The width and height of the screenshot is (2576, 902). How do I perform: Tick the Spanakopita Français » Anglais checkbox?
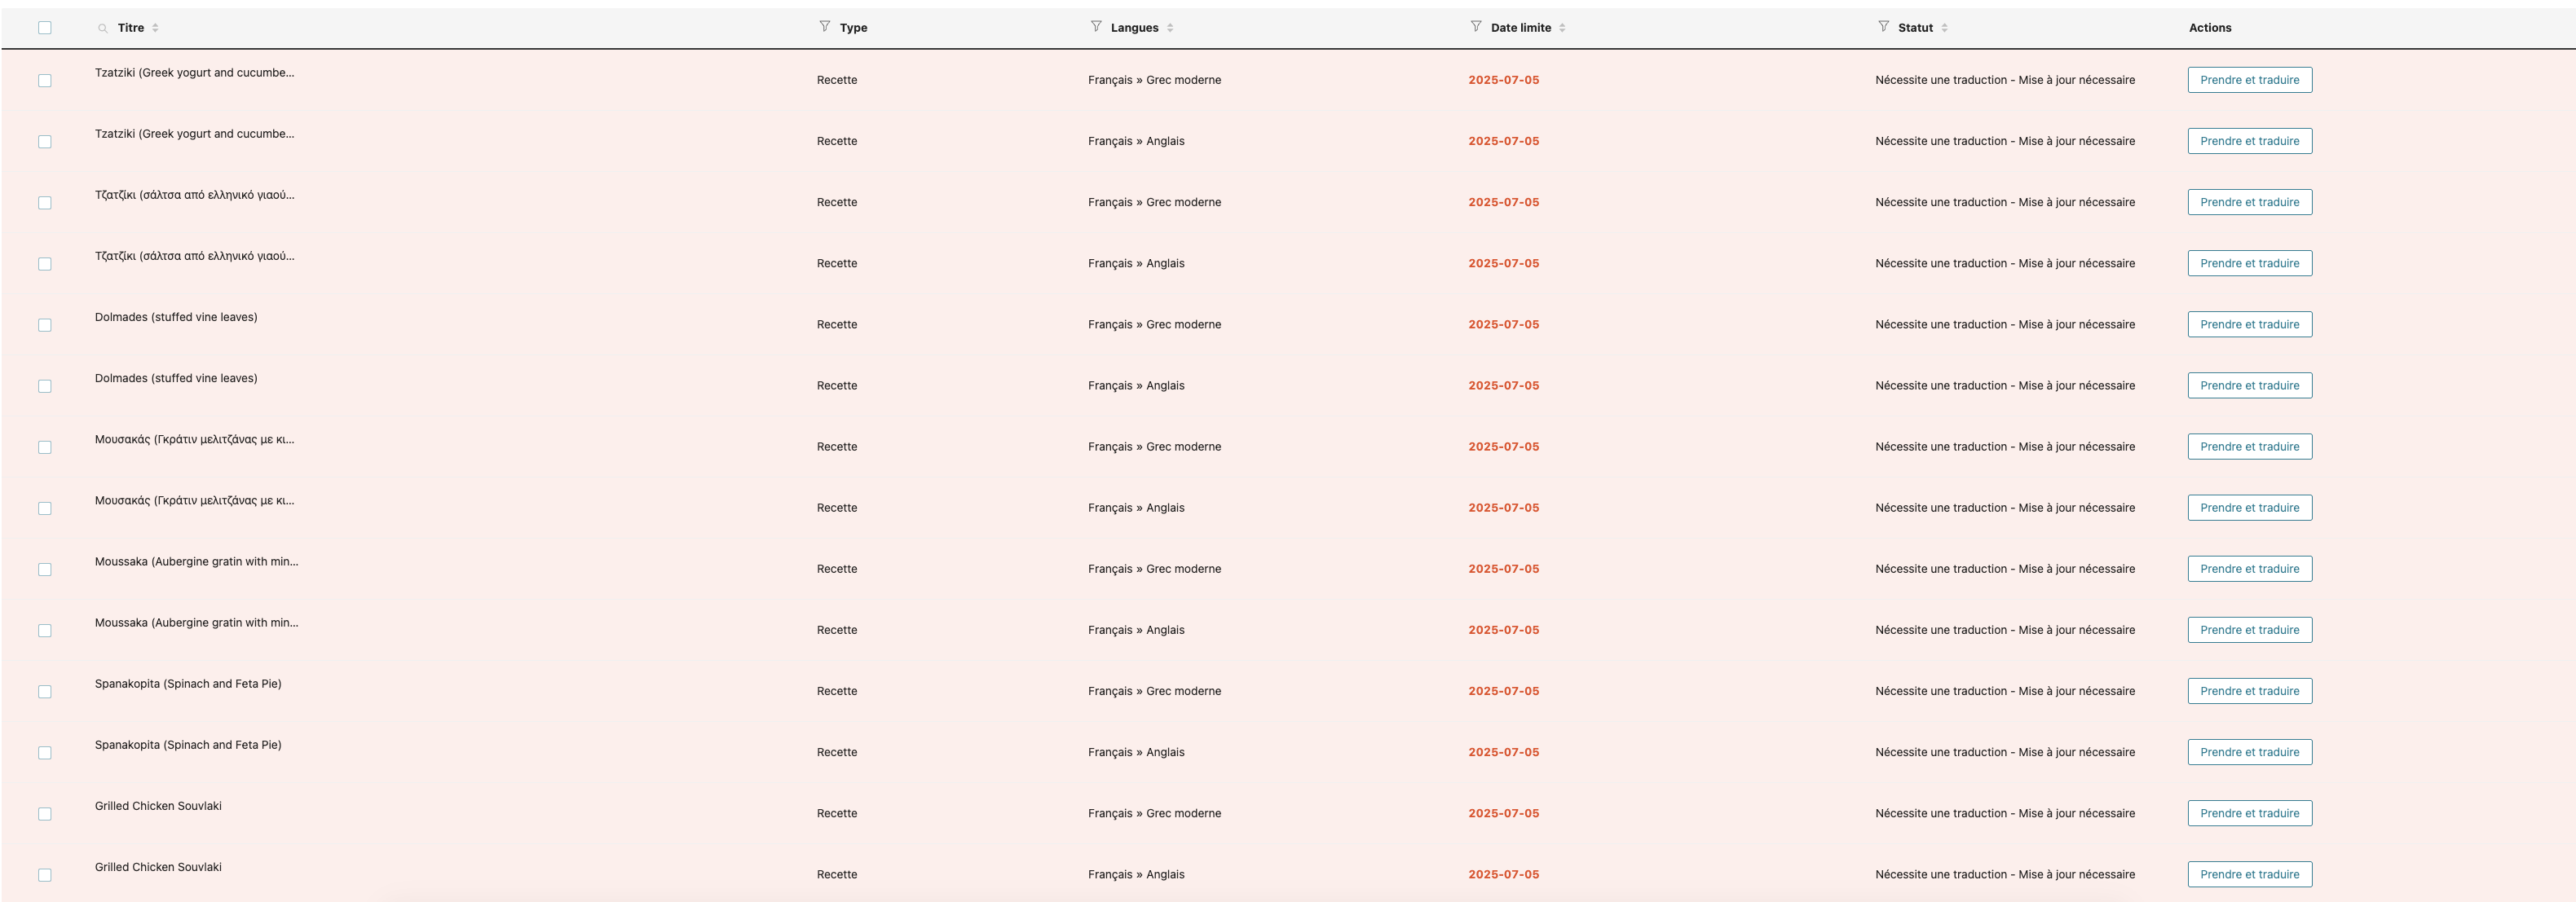(45, 752)
